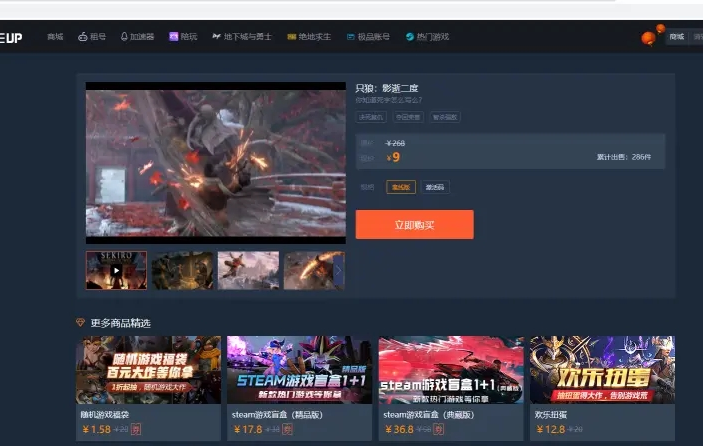Click the icon beside 地下城与勇士
The width and height of the screenshot is (703, 446).
[217, 36]
